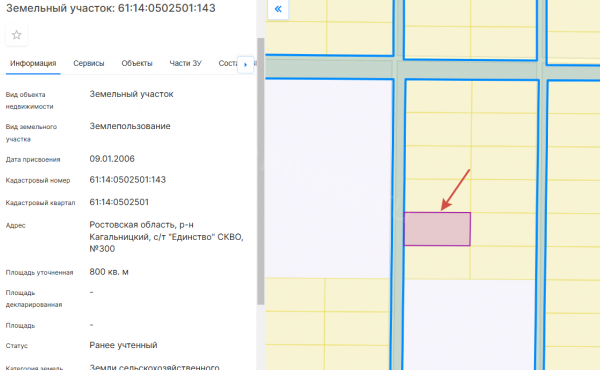The image size is (600, 370).
Task: Select yellow parcel directly above highlighted plot
Action: click(438, 196)
